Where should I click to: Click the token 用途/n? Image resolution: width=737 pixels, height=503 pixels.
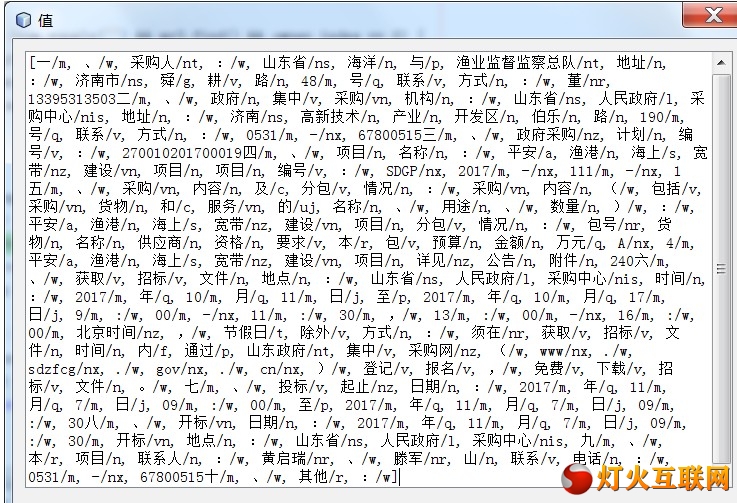click(466, 207)
